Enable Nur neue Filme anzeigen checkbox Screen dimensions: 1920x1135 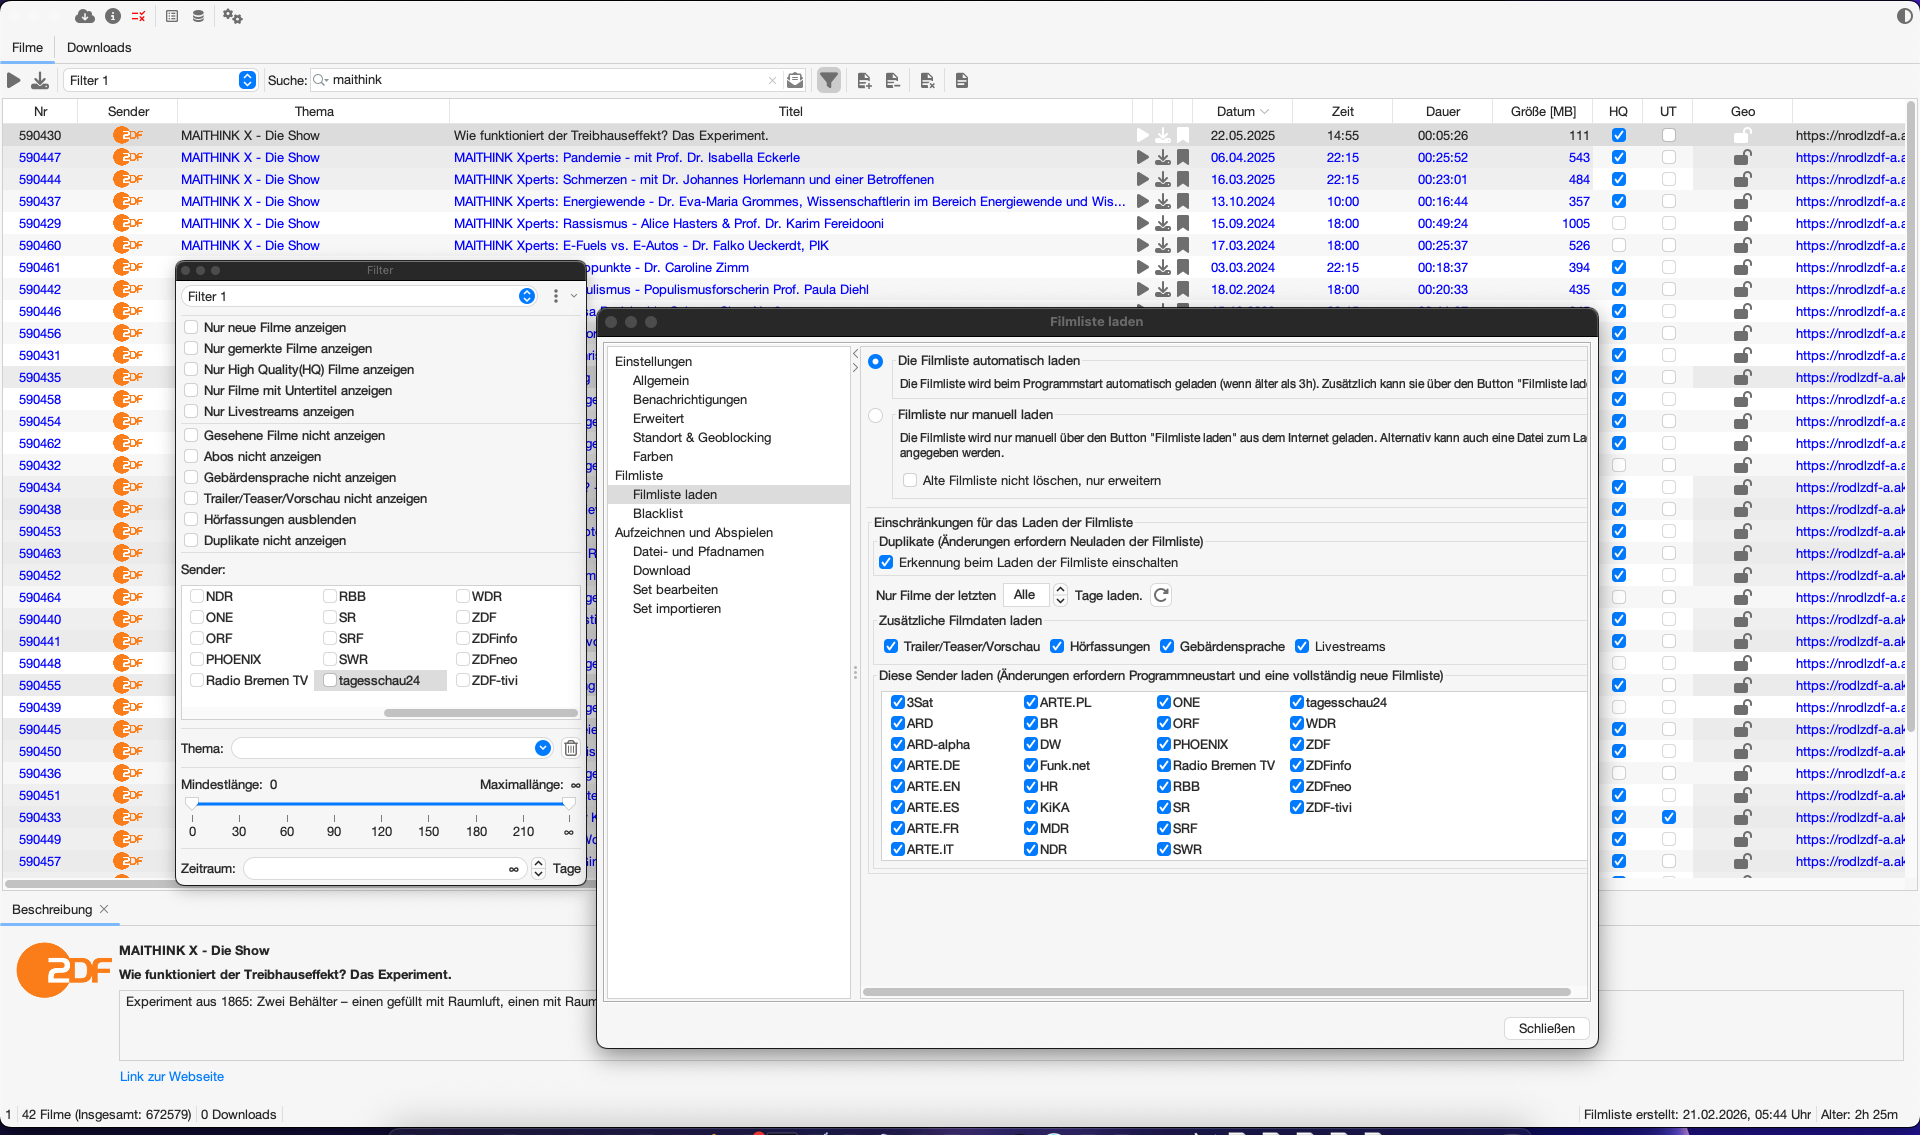click(191, 327)
